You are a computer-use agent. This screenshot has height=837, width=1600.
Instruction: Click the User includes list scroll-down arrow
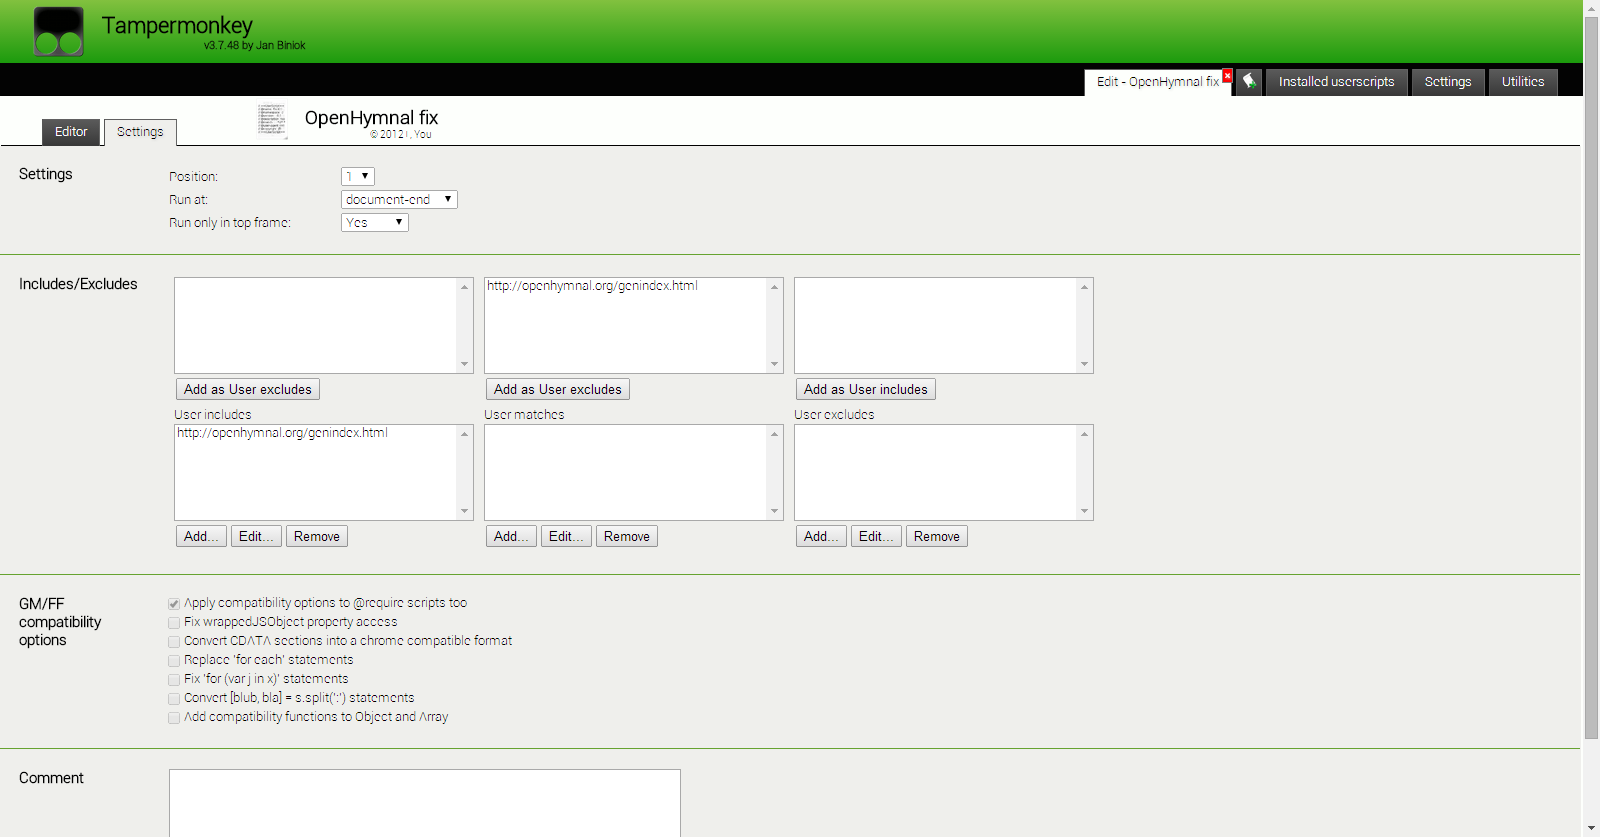coord(464,511)
